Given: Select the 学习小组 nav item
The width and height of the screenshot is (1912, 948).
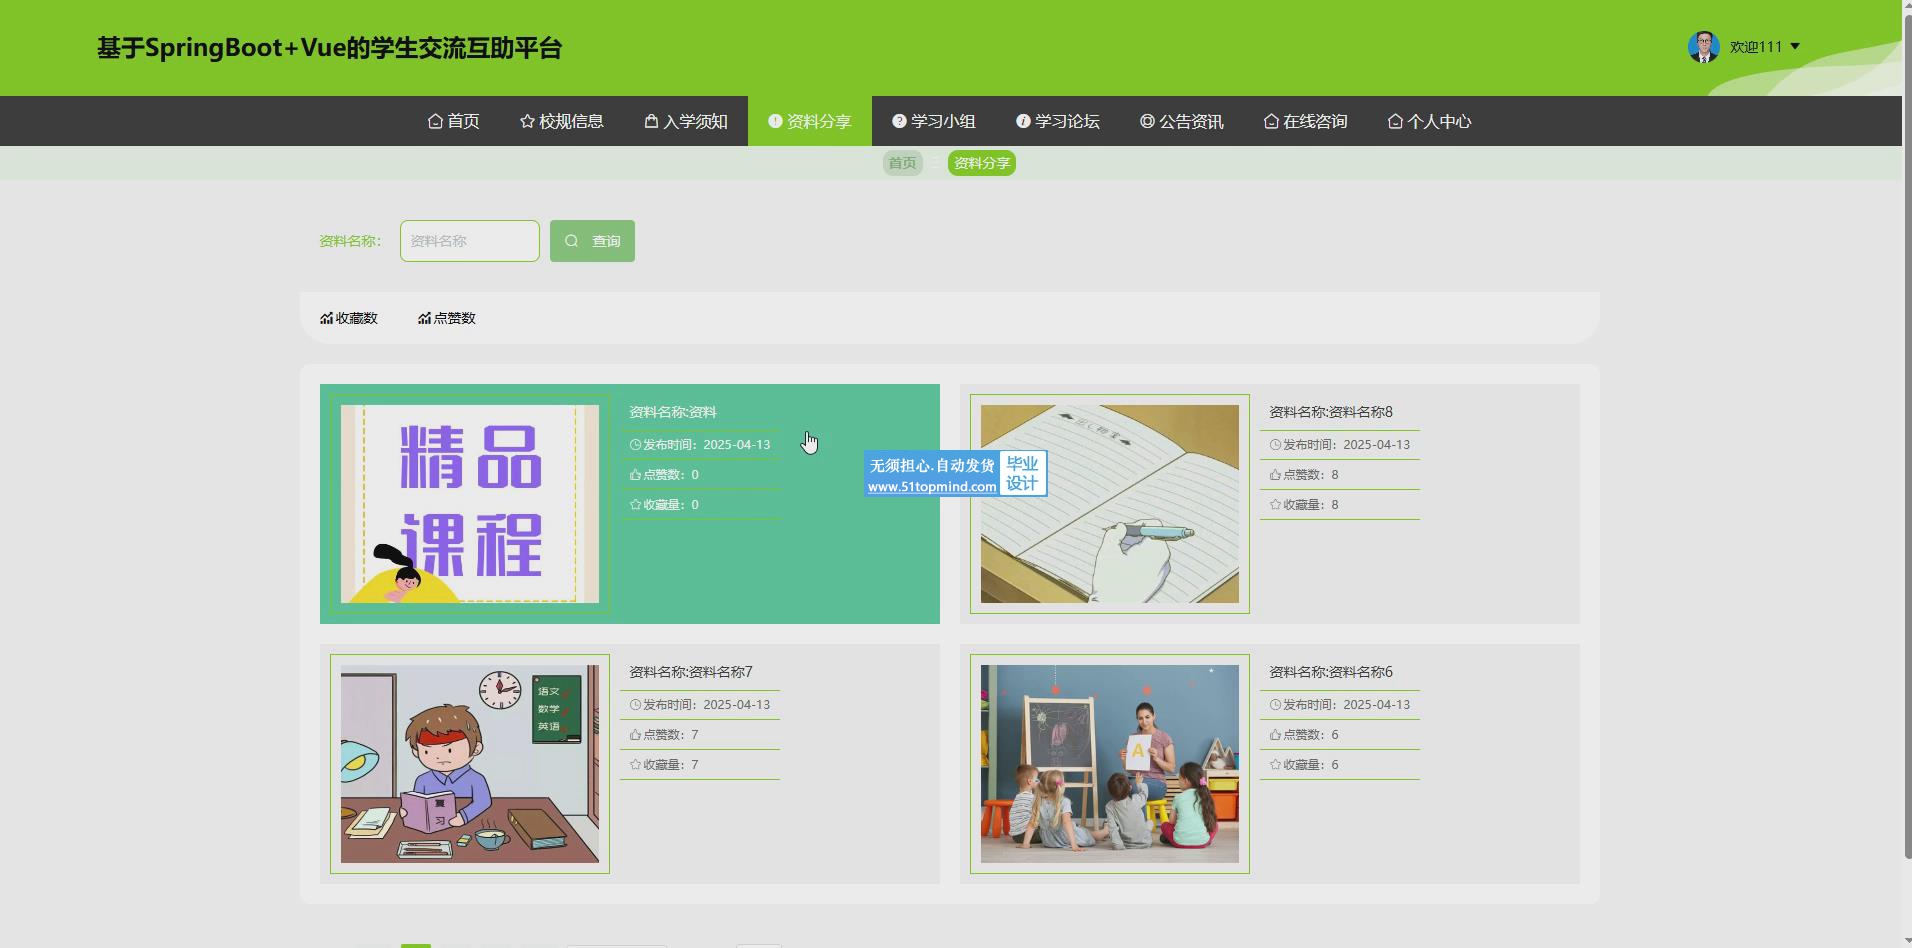Looking at the screenshot, I should click(933, 121).
